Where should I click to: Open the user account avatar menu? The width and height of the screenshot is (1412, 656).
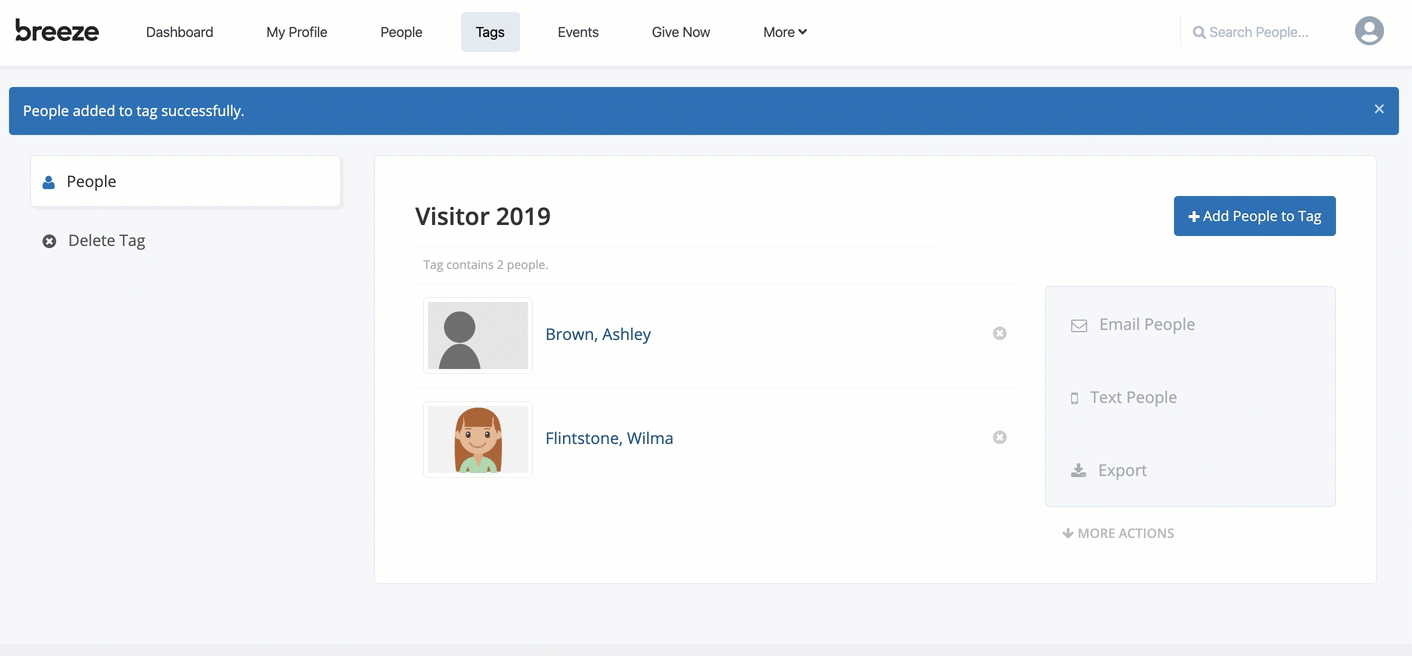1369,31
